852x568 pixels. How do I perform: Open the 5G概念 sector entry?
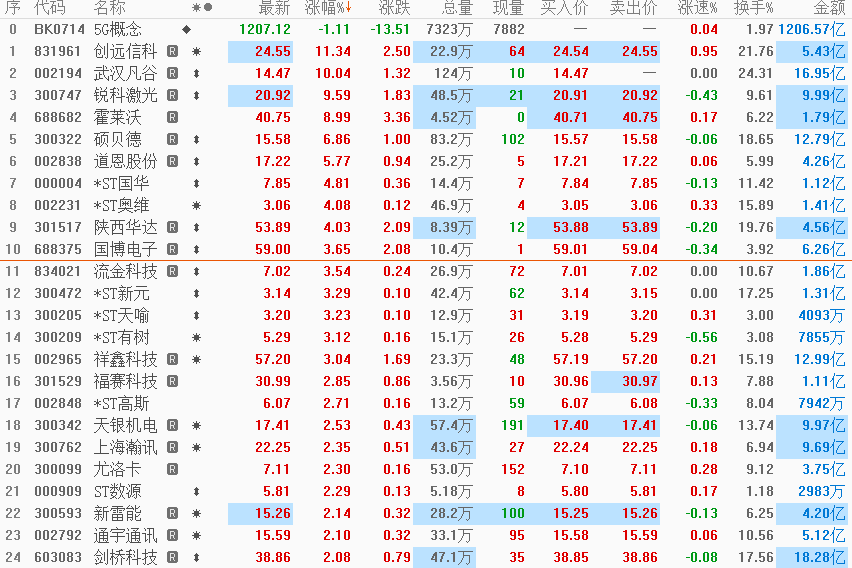117,29
